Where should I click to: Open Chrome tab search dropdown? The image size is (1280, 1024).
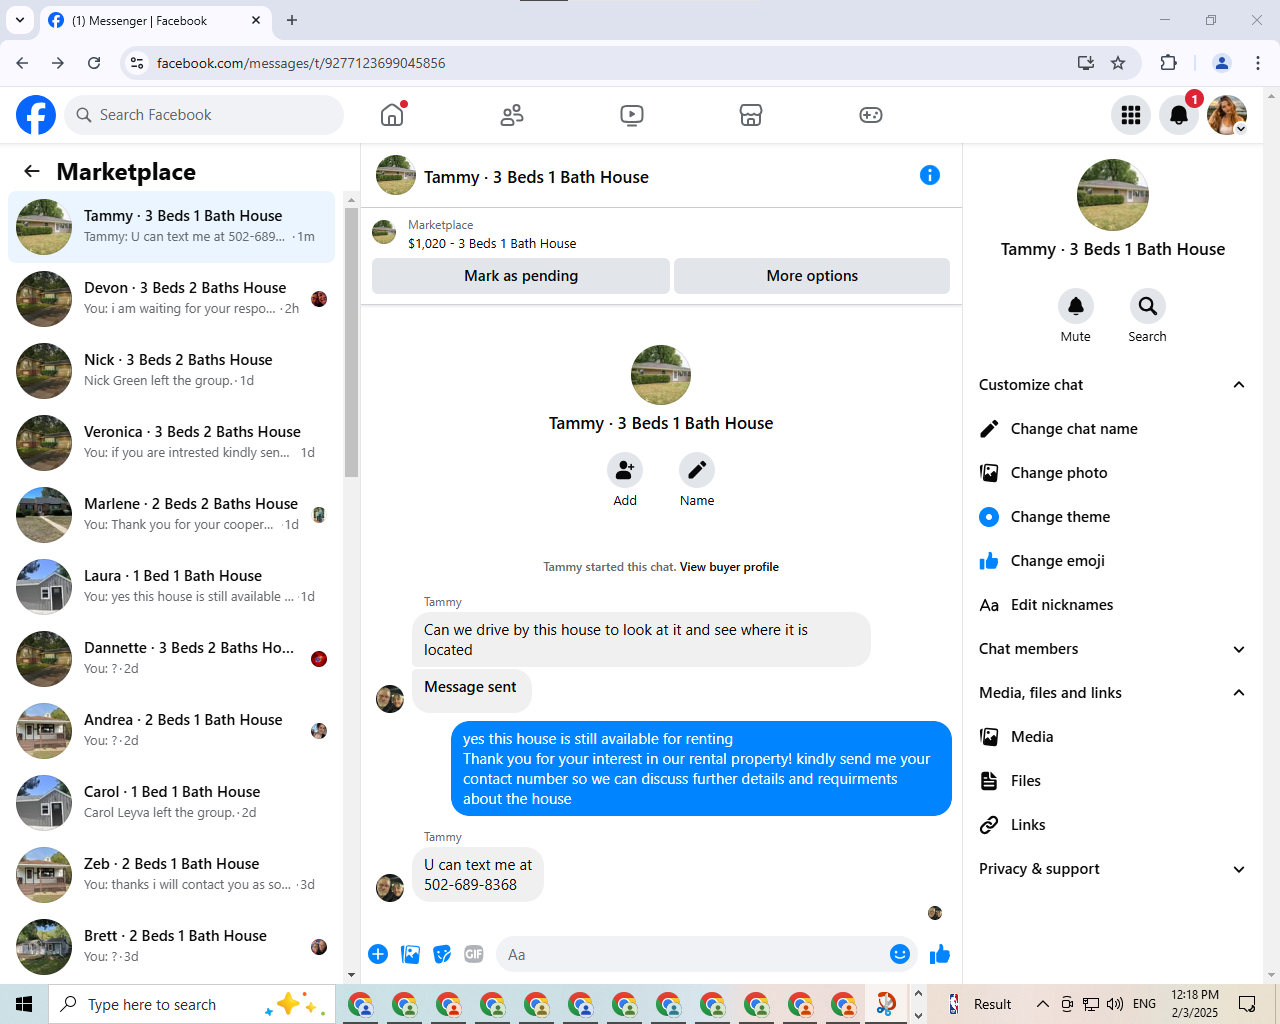20,20
